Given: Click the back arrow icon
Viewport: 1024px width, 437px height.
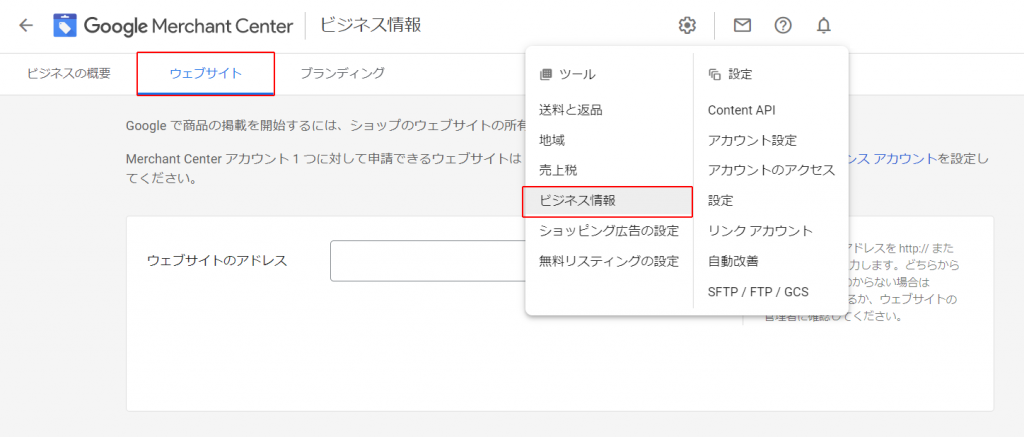Looking at the screenshot, I should click(x=25, y=25).
